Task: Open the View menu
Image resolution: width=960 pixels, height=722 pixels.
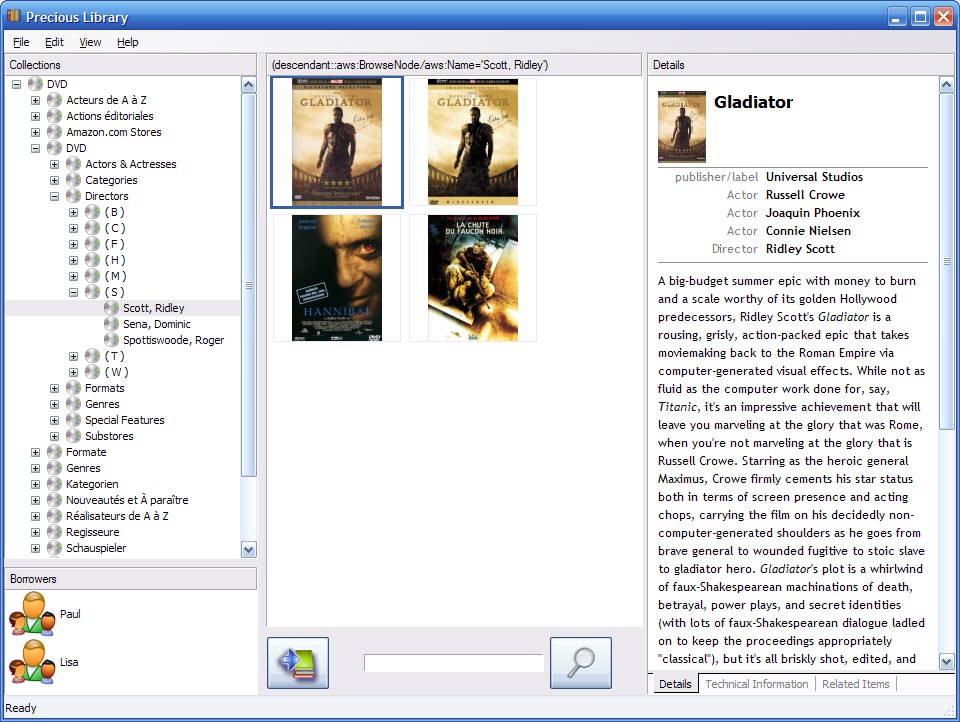Action: [90, 42]
